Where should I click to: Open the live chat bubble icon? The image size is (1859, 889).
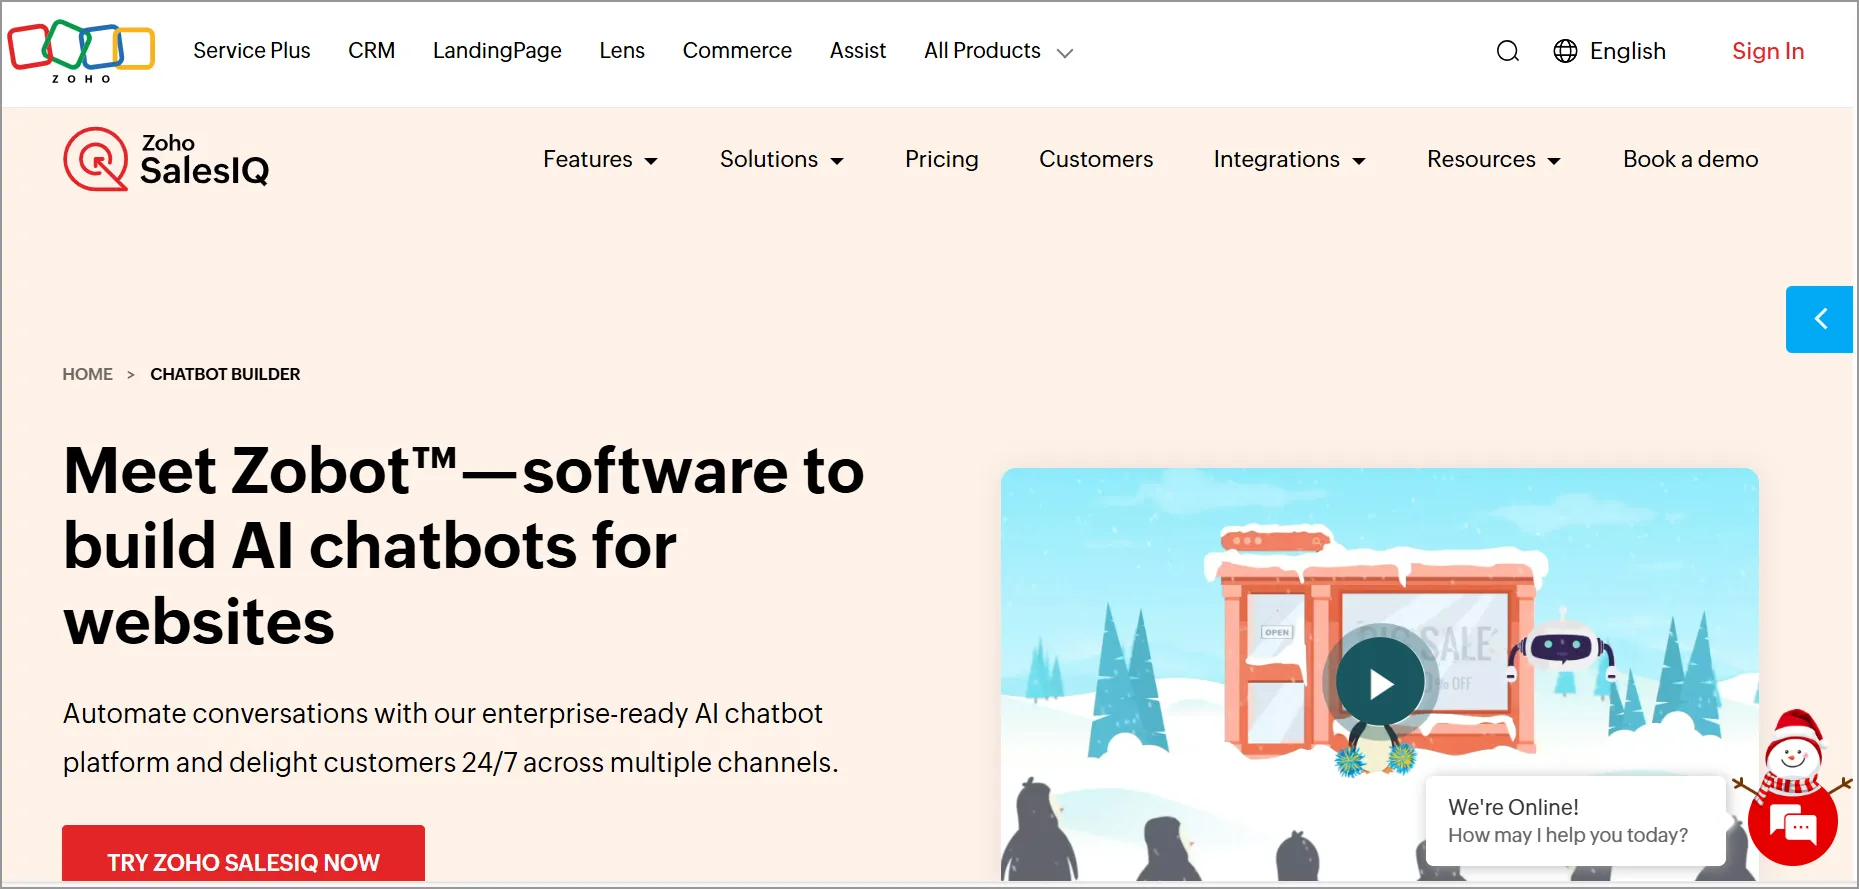(x=1793, y=824)
